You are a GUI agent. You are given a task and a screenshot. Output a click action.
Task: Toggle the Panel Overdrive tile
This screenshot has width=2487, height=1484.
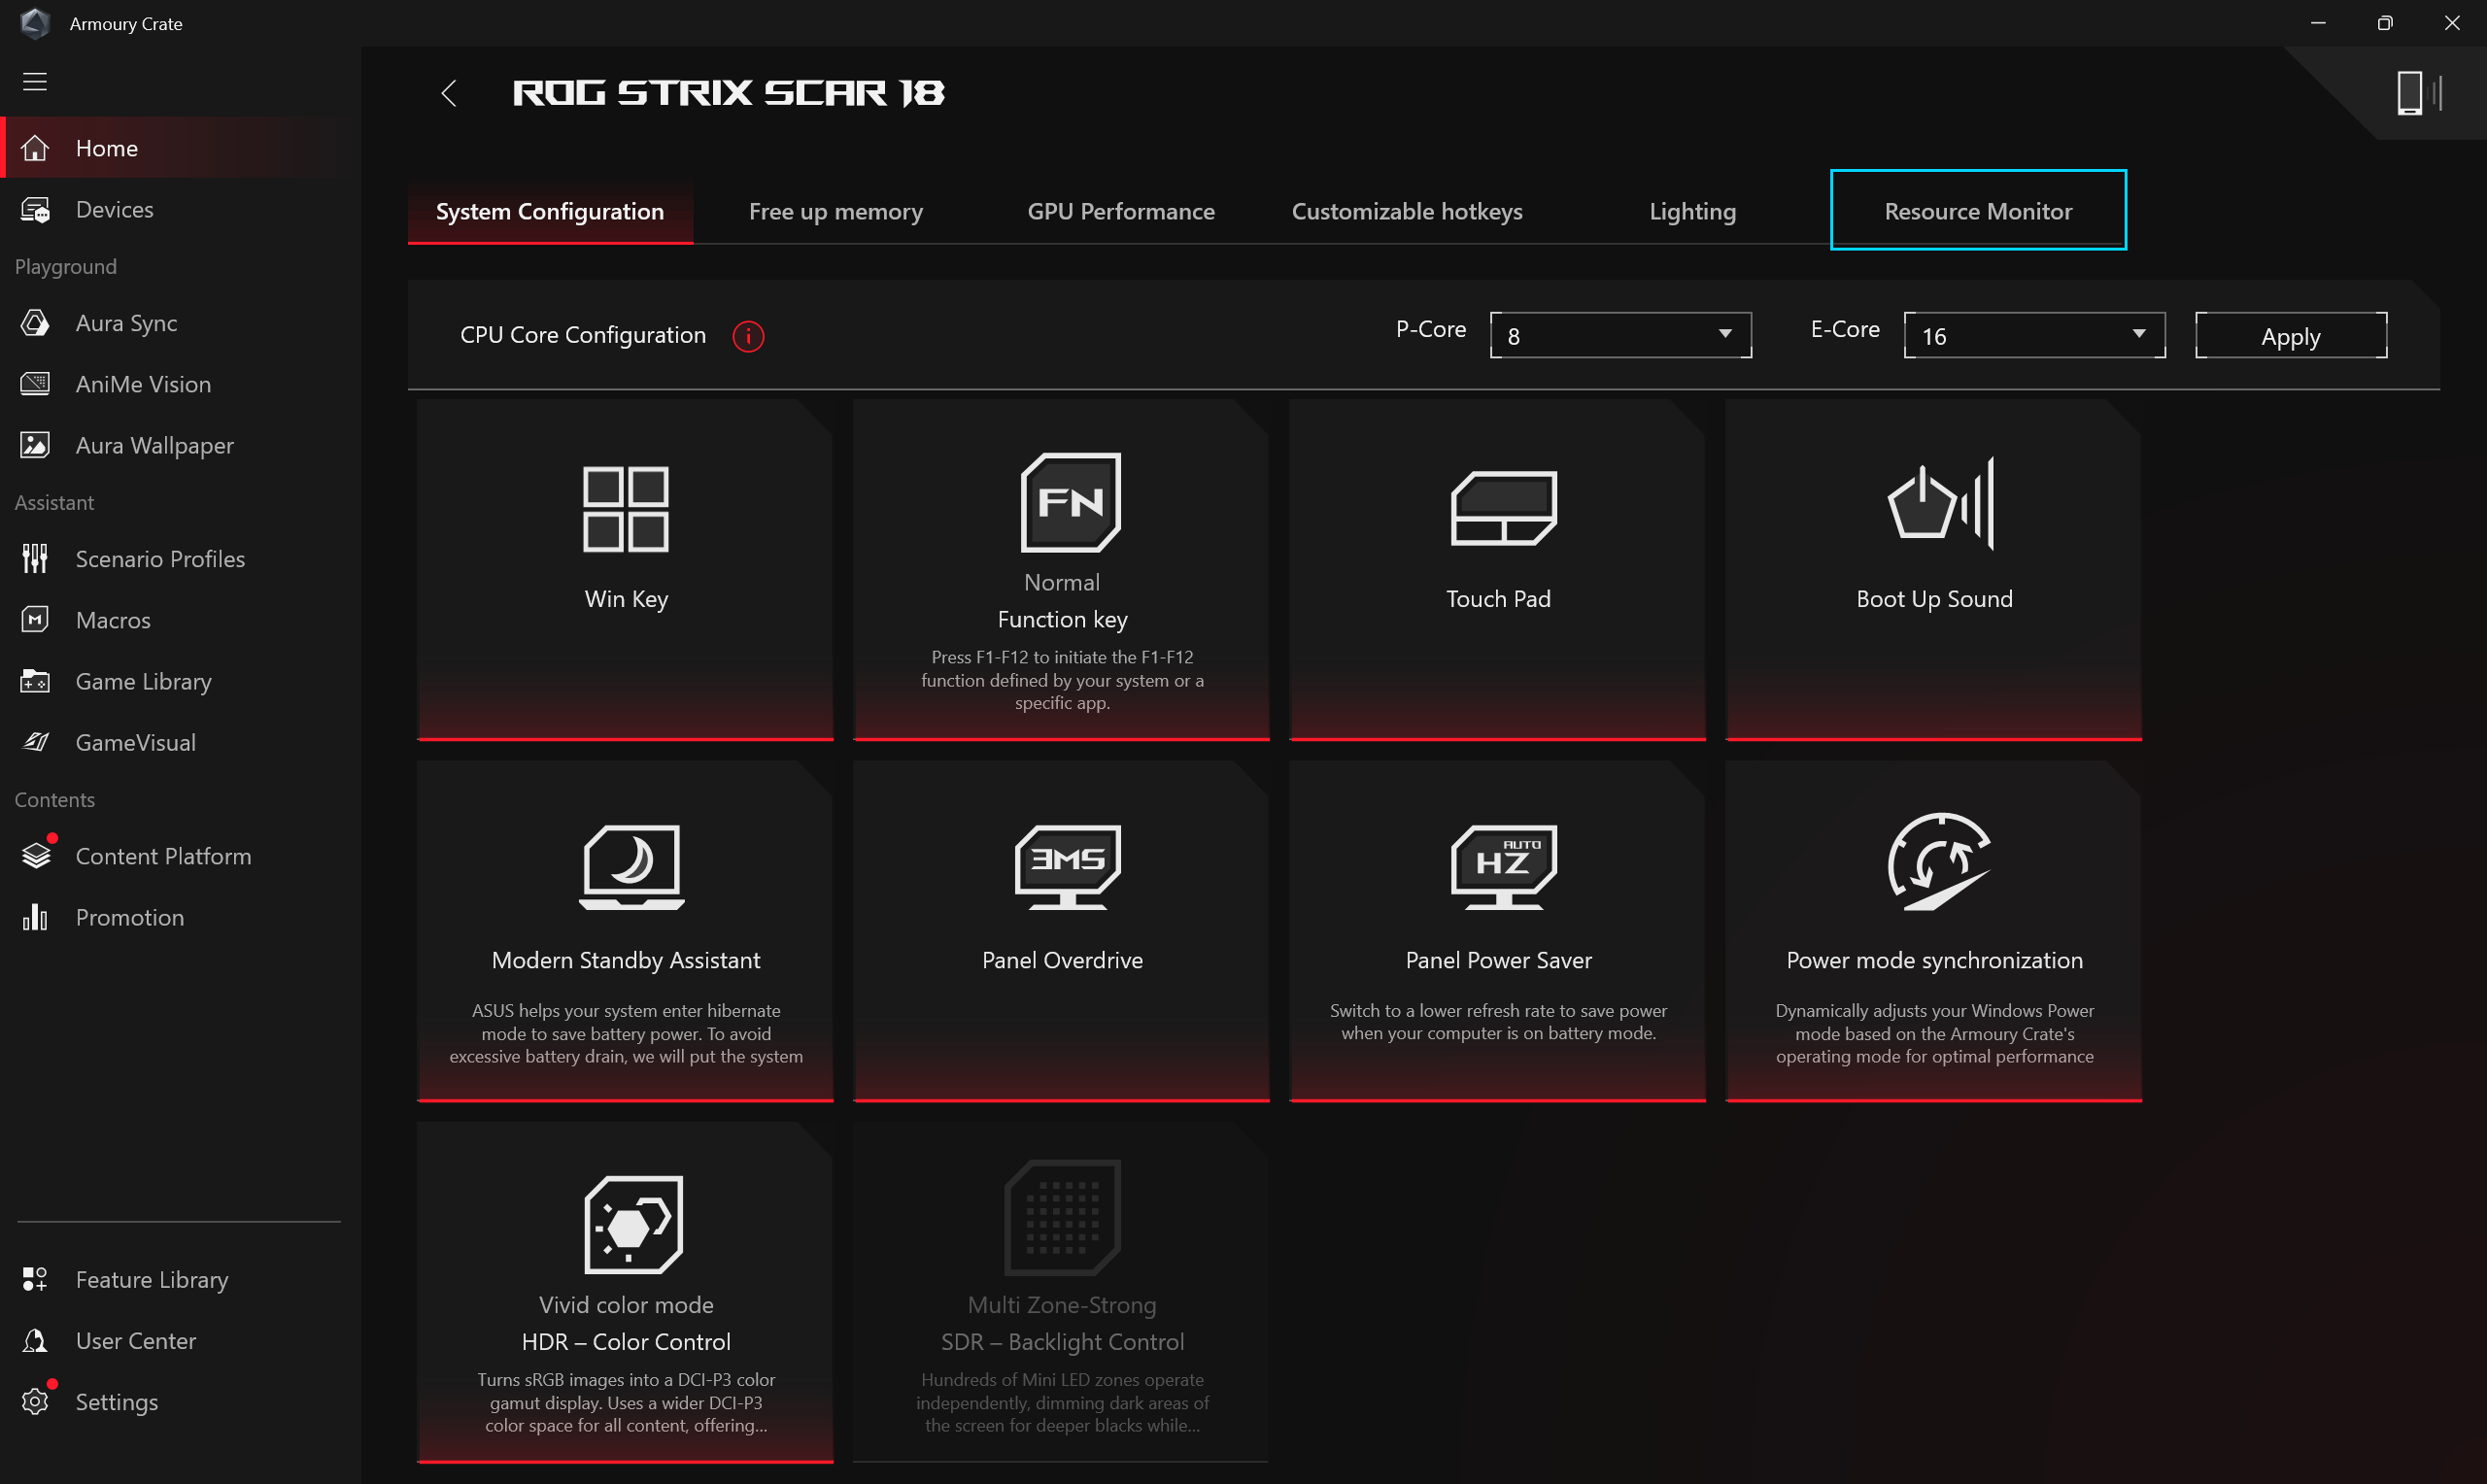(1061, 931)
